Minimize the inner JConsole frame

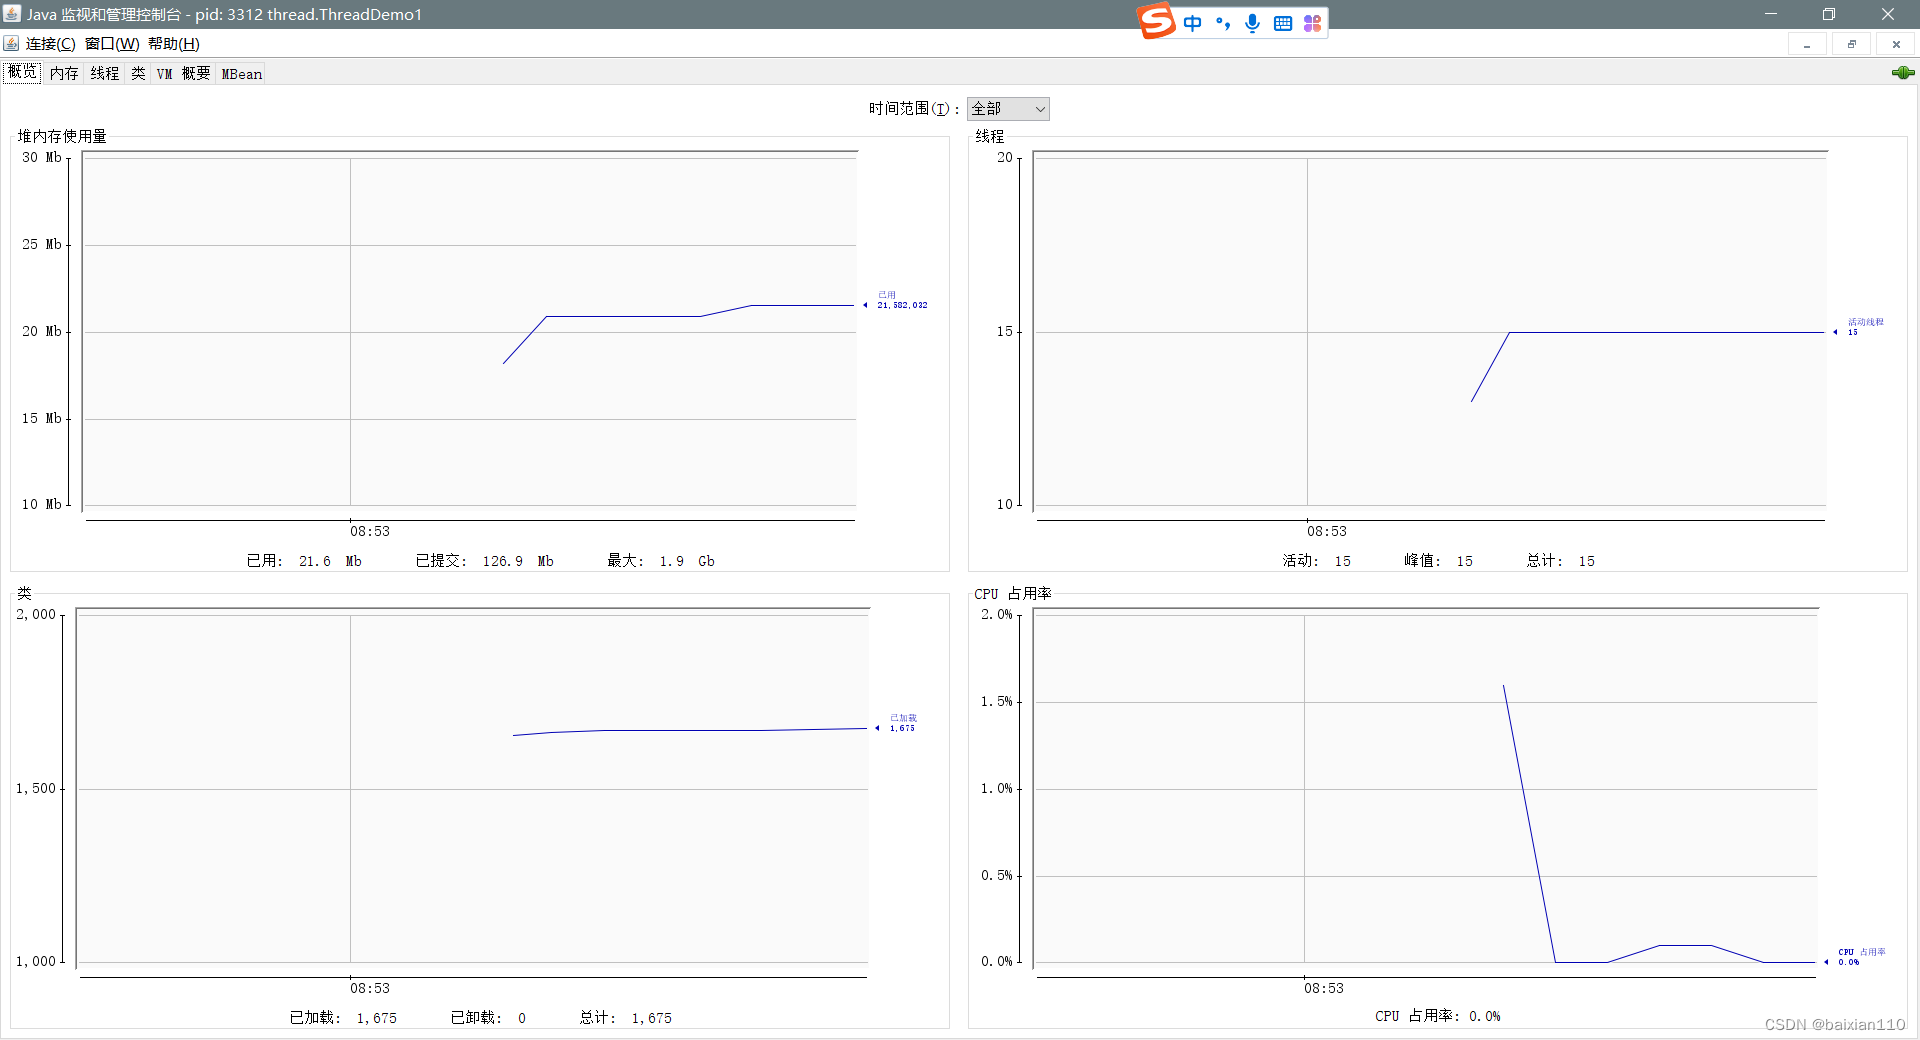1807,44
